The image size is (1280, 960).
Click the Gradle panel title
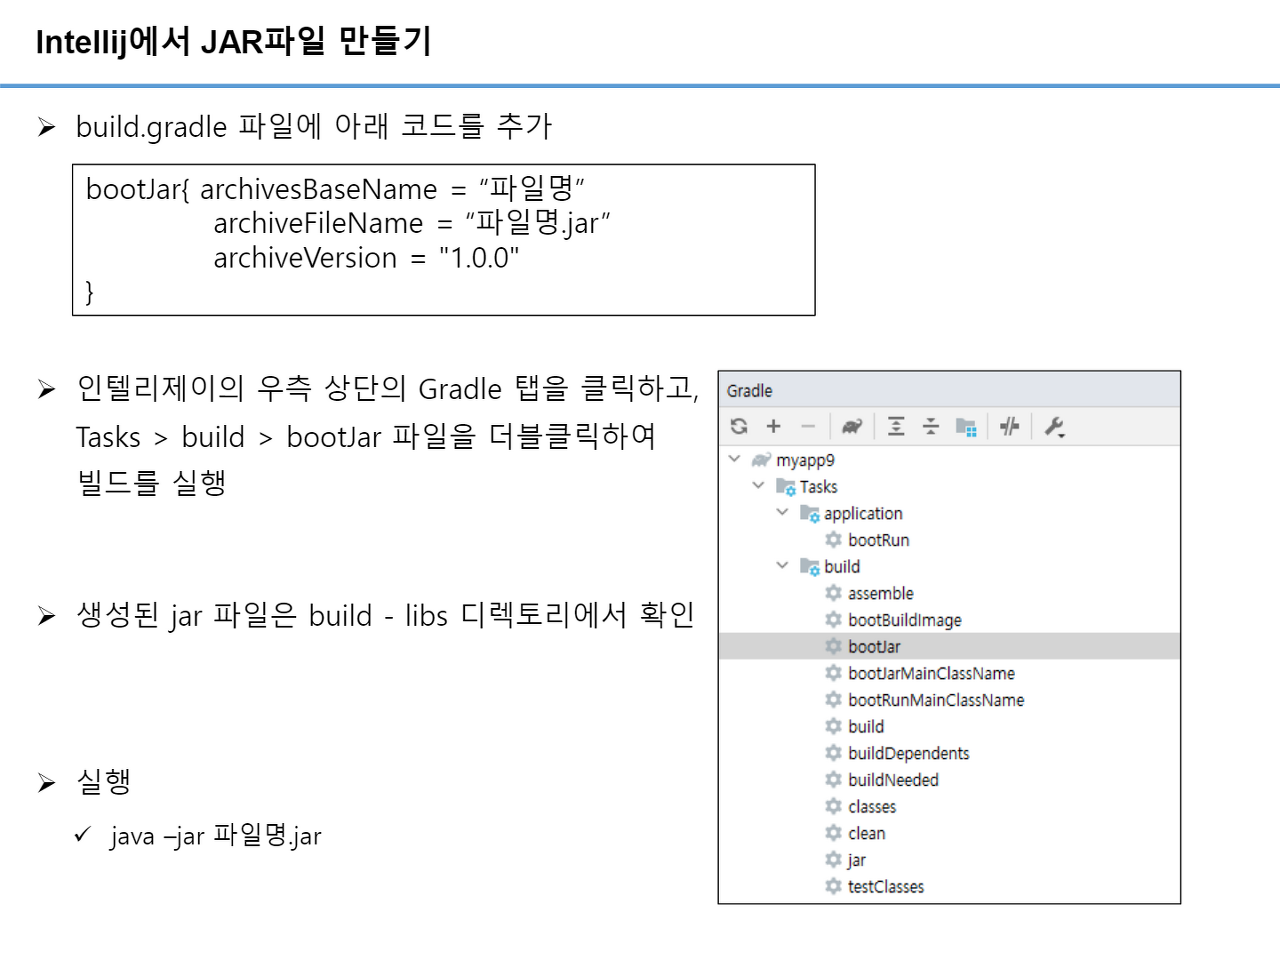tap(749, 391)
